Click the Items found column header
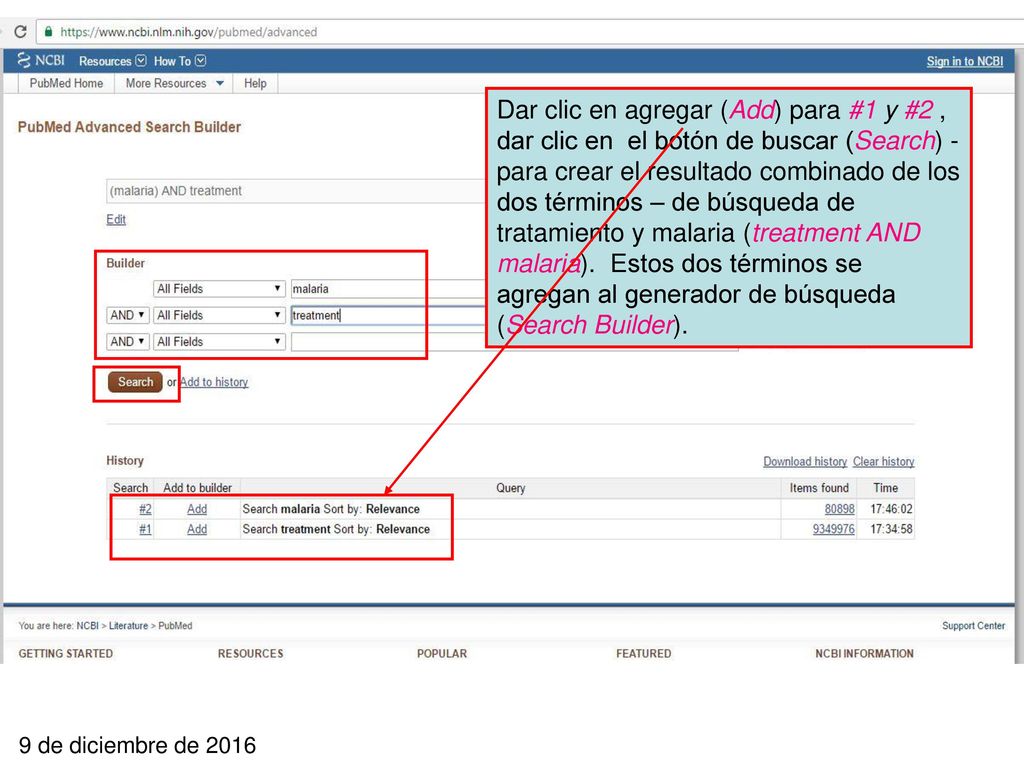This screenshot has width=1024, height=768. [819, 488]
